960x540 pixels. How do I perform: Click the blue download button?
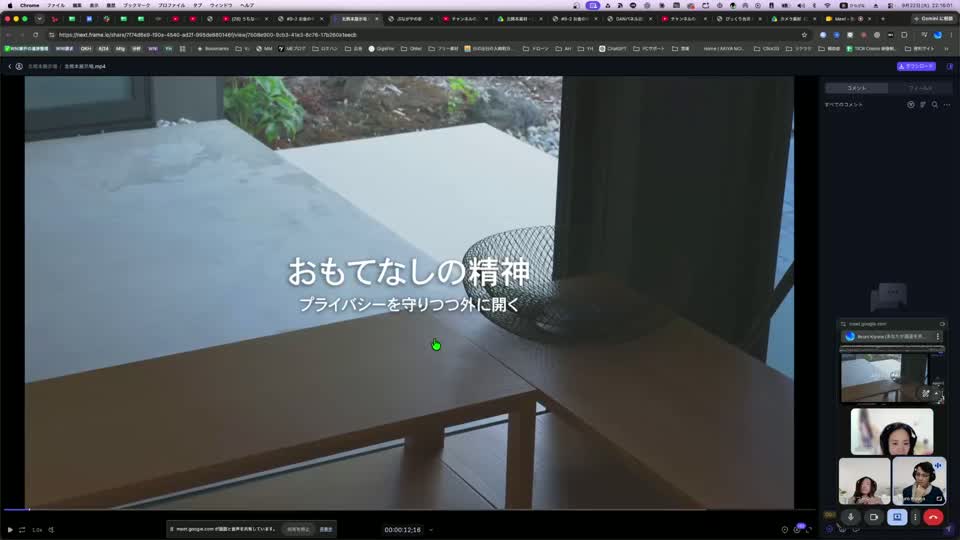point(916,66)
